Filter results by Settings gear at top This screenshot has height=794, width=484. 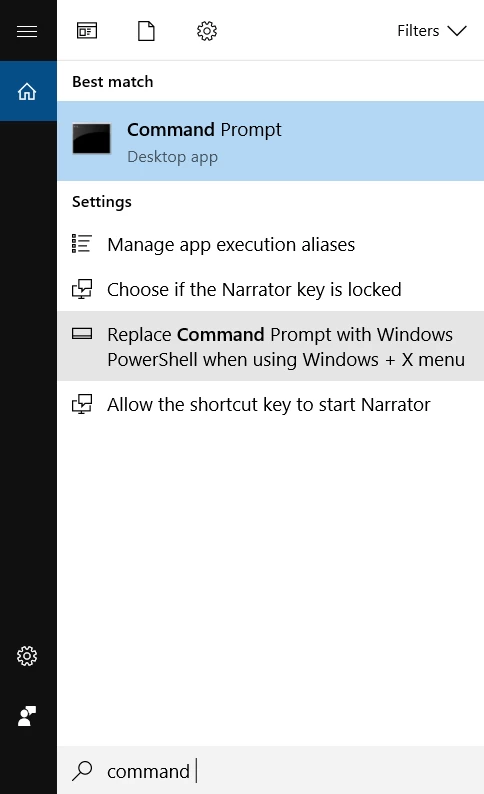pos(207,31)
